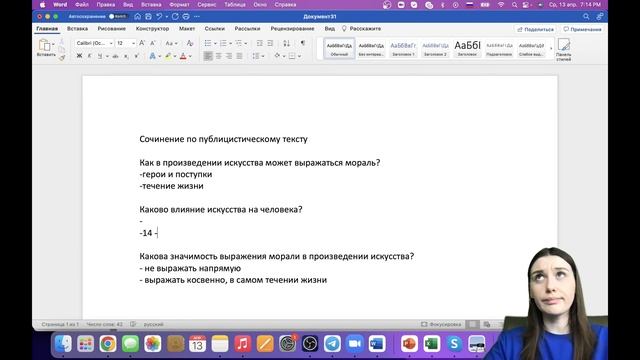Click the Расскажите (Tell me) field
Viewport: 640px width, 360px height.
tap(361, 29)
